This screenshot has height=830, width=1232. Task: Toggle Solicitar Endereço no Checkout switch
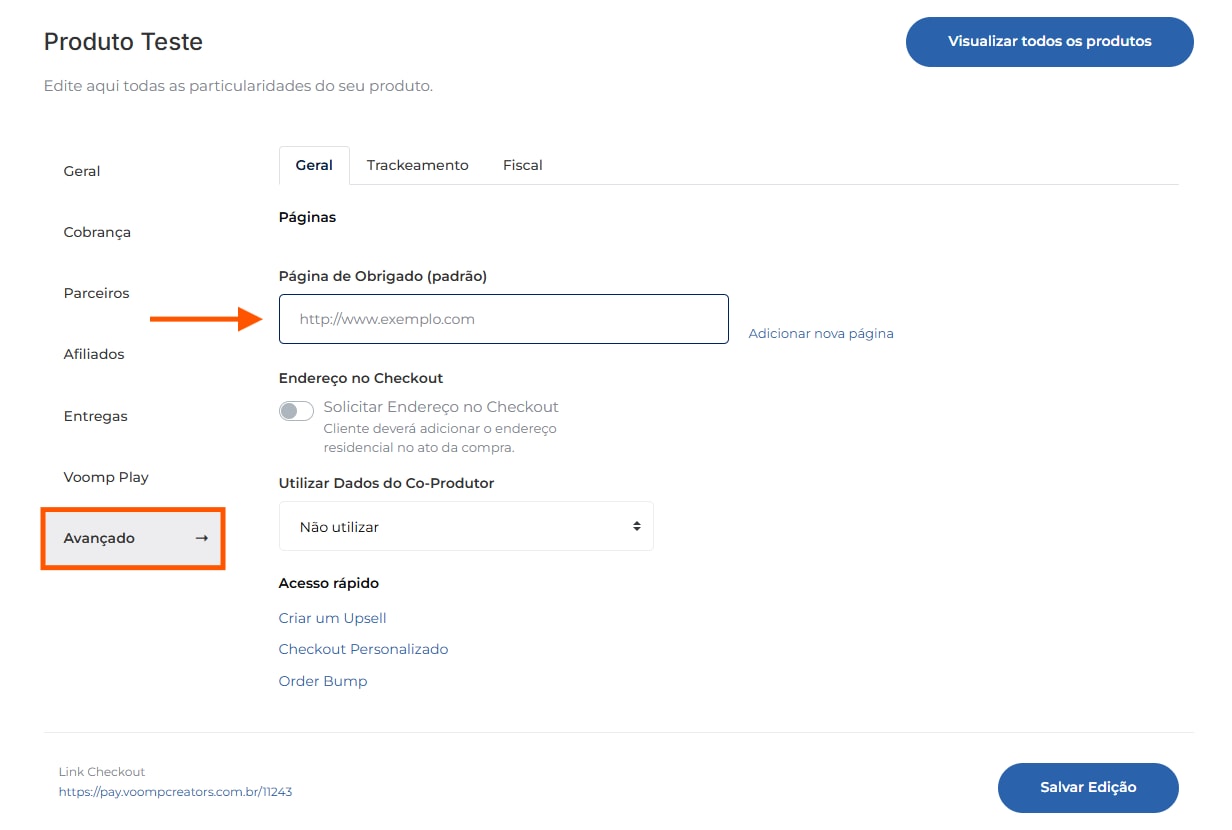tap(296, 411)
